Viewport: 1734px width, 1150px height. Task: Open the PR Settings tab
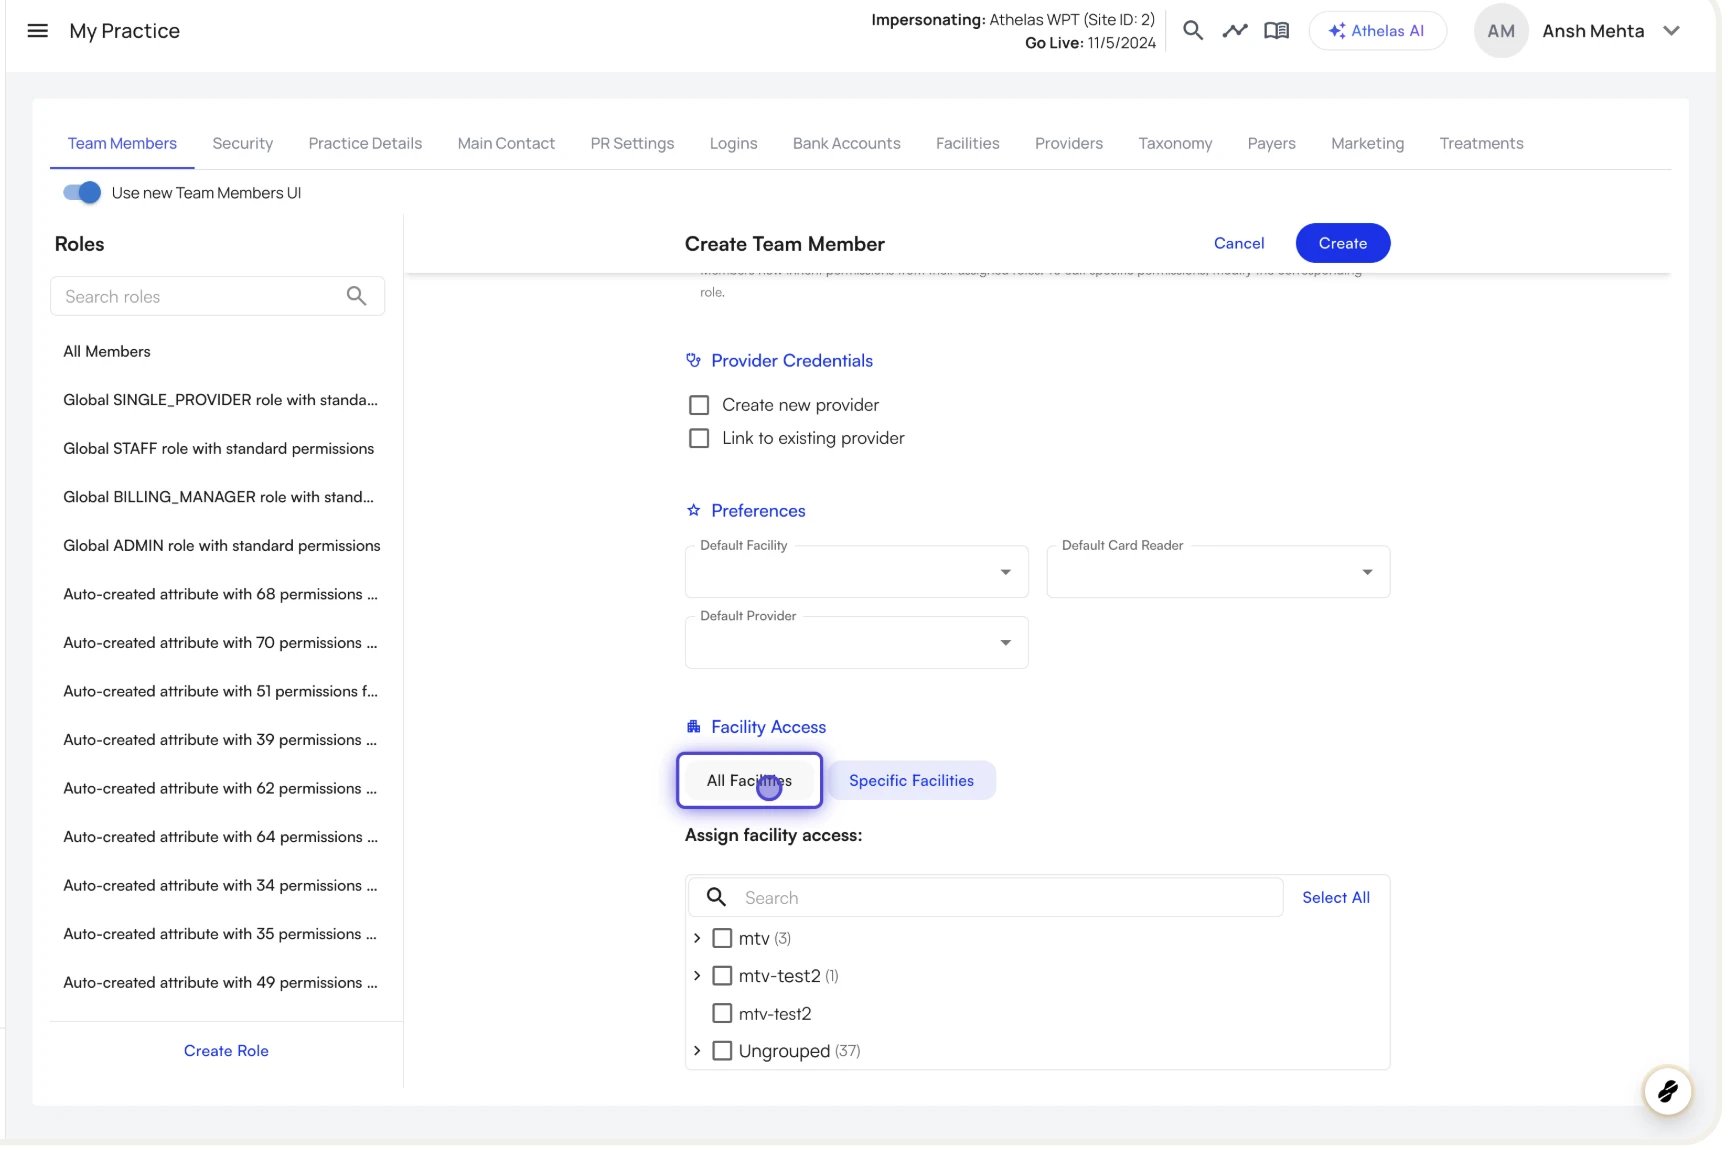click(x=632, y=143)
